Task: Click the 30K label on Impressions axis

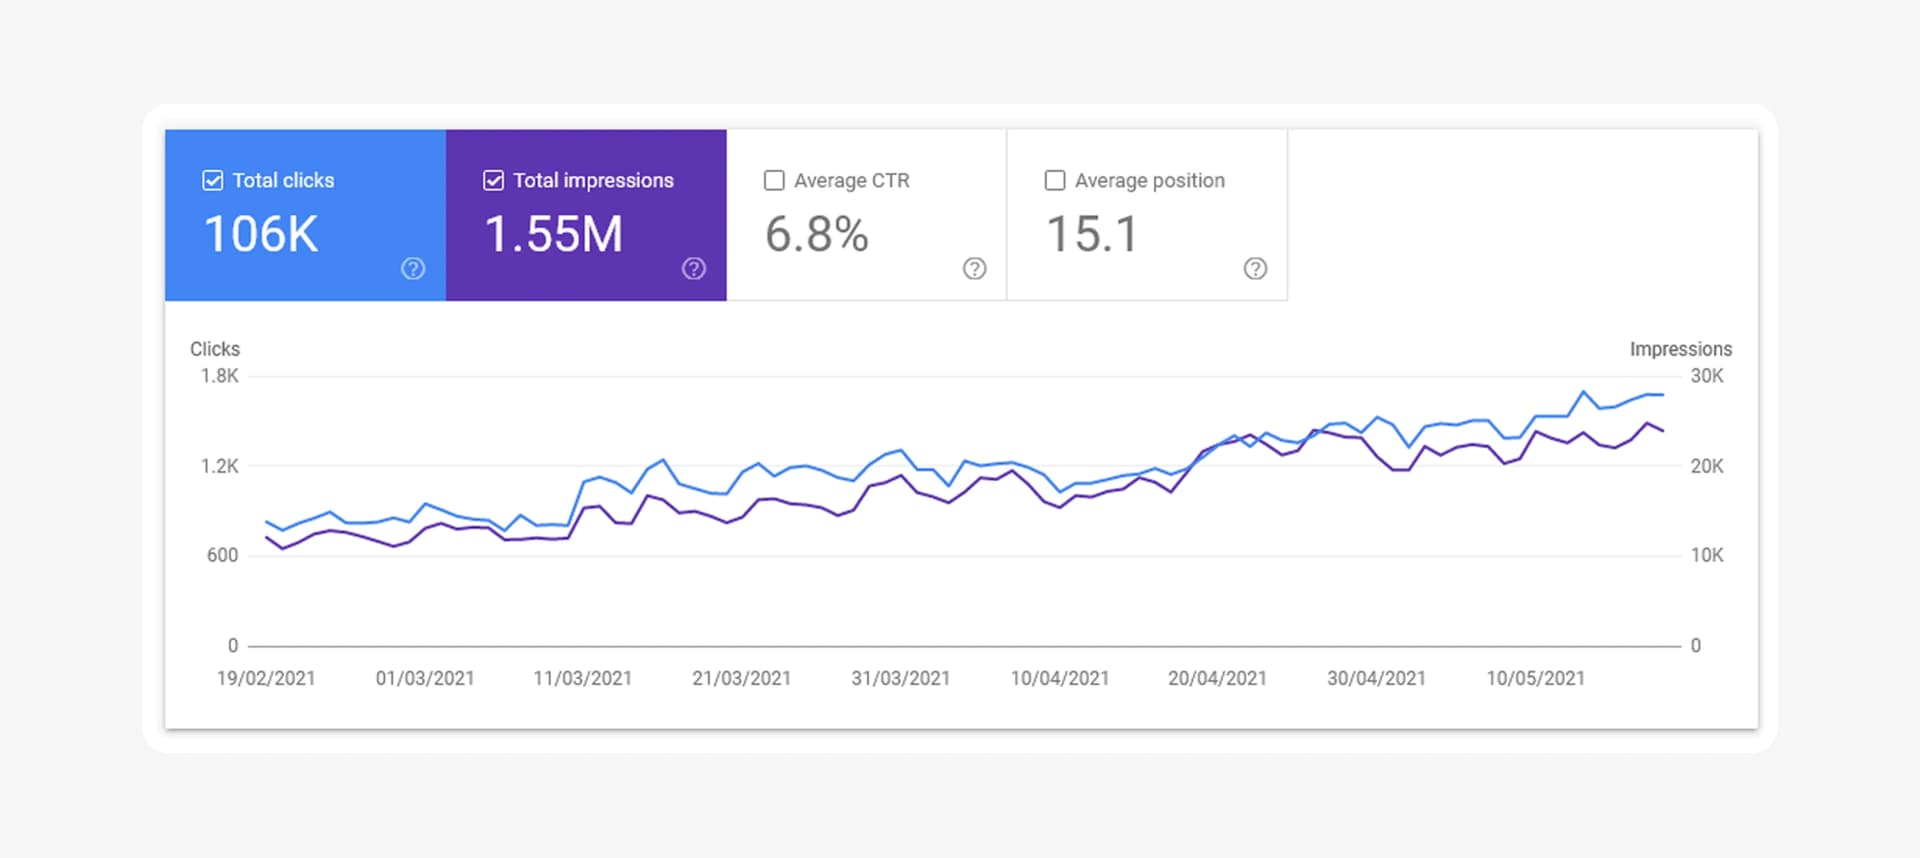Action: point(1707,376)
